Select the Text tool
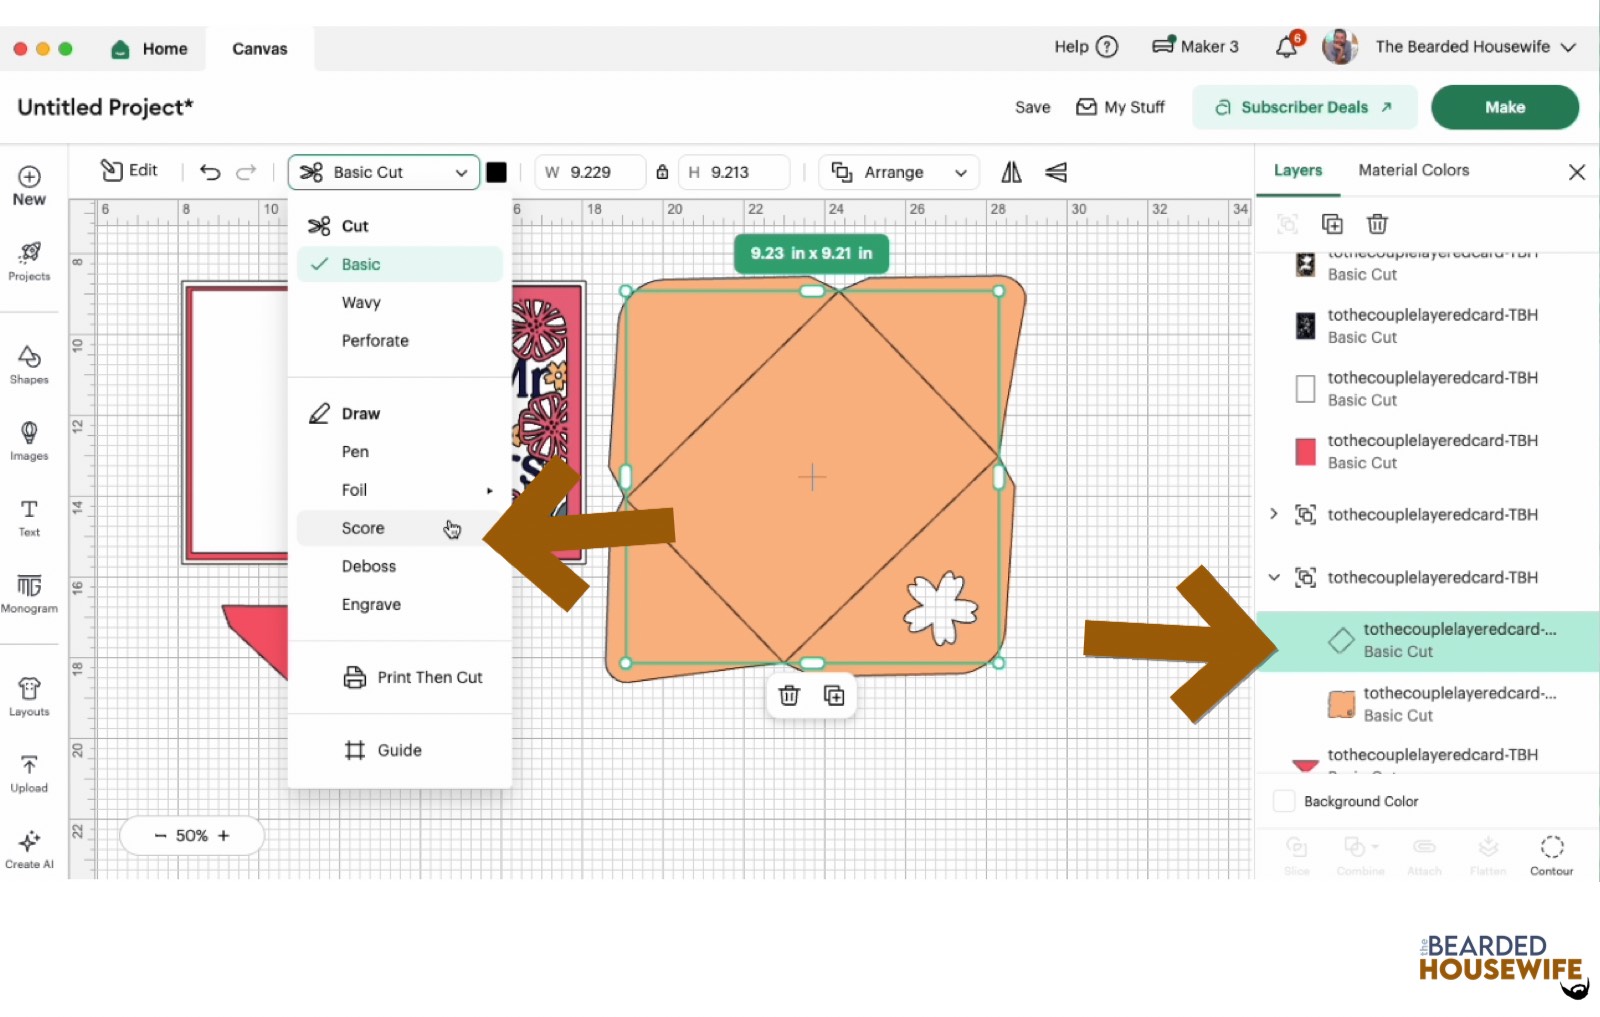 (29, 516)
